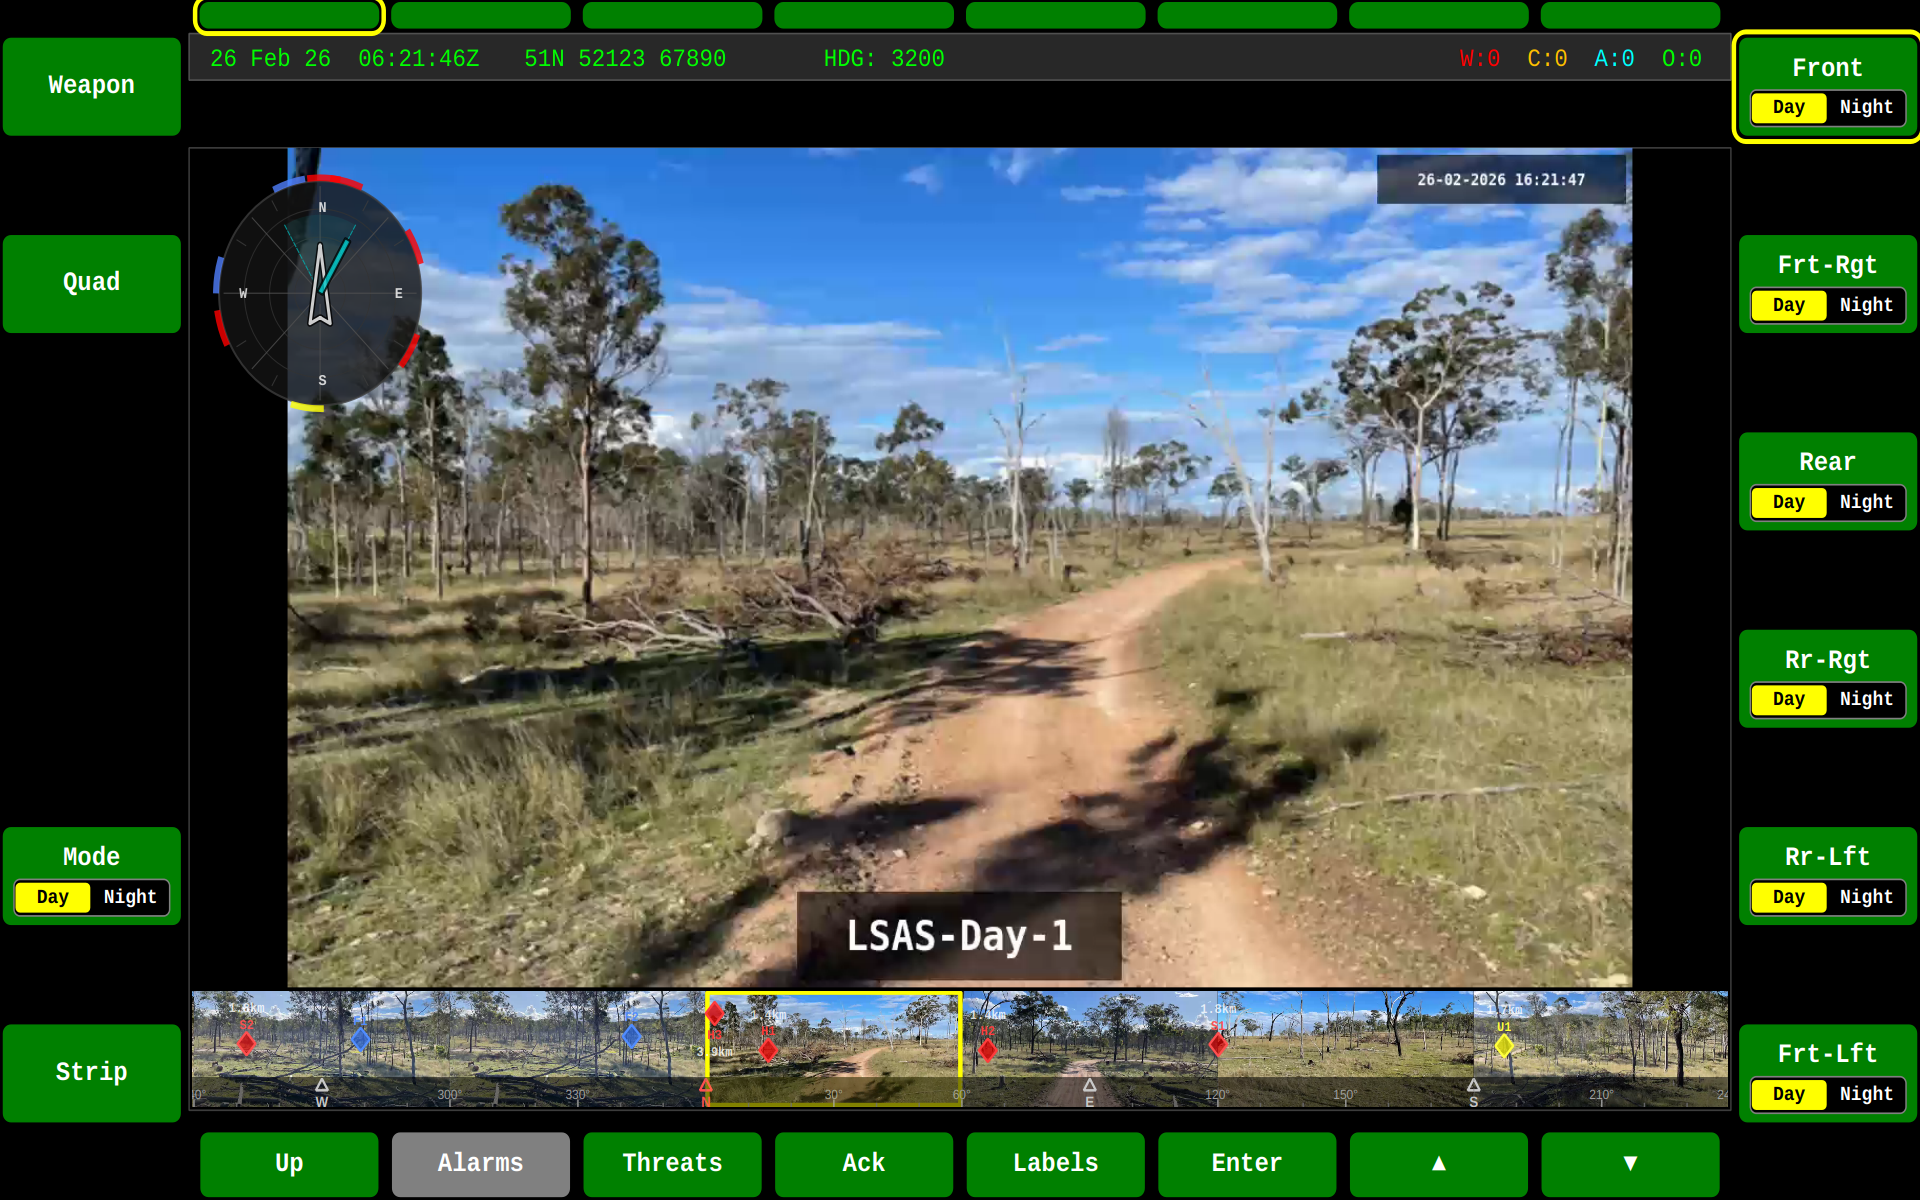This screenshot has height=1200, width=1920.
Task: Click the H2 red diamond marker
Action: (988, 1050)
